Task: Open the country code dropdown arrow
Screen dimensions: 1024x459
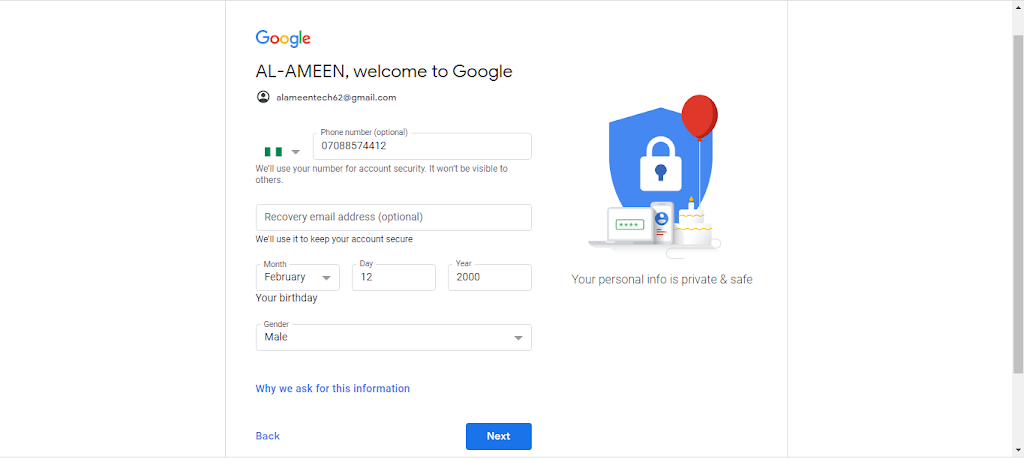Action: [295, 152]
